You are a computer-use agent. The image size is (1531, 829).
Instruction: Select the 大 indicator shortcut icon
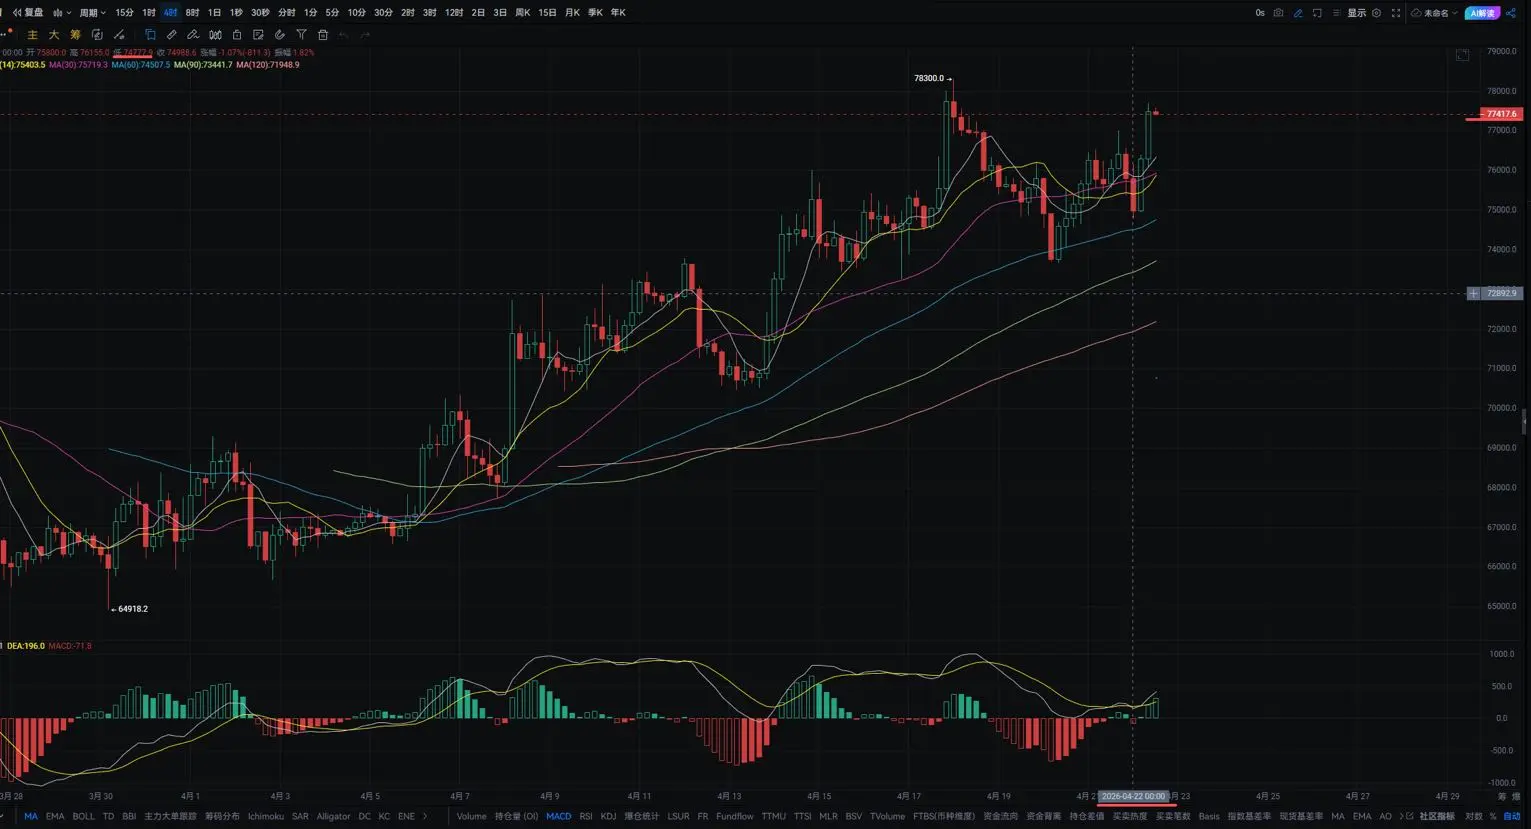tap(54, 35)
